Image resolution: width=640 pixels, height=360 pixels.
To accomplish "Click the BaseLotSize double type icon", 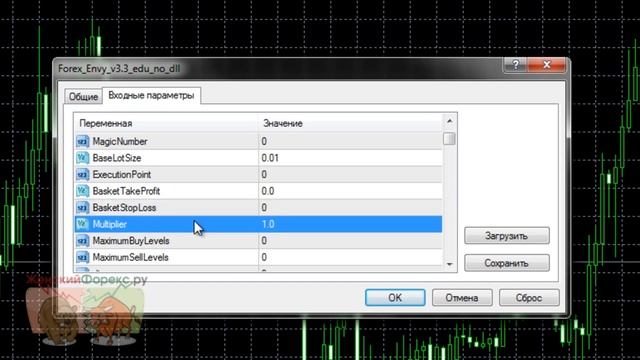I will pyautogui.click(x=82, y=158).
